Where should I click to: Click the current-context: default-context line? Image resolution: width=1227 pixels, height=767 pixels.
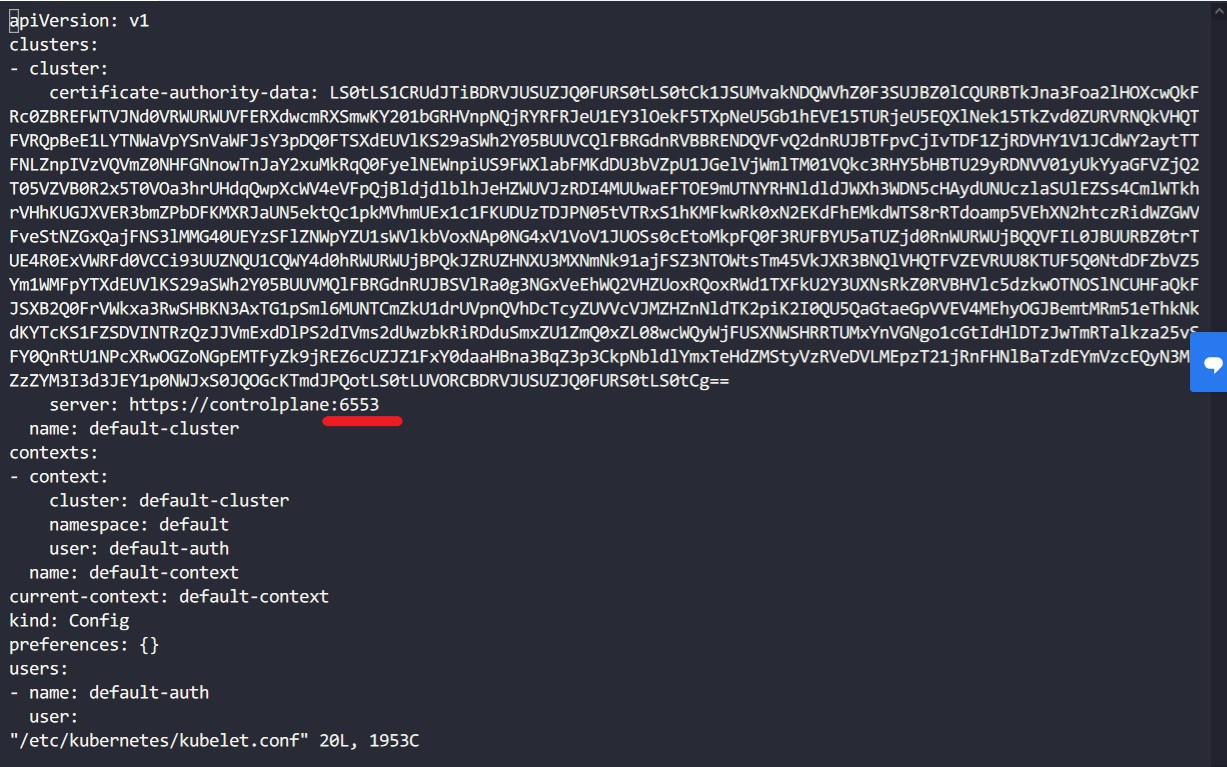click(169, 596)
